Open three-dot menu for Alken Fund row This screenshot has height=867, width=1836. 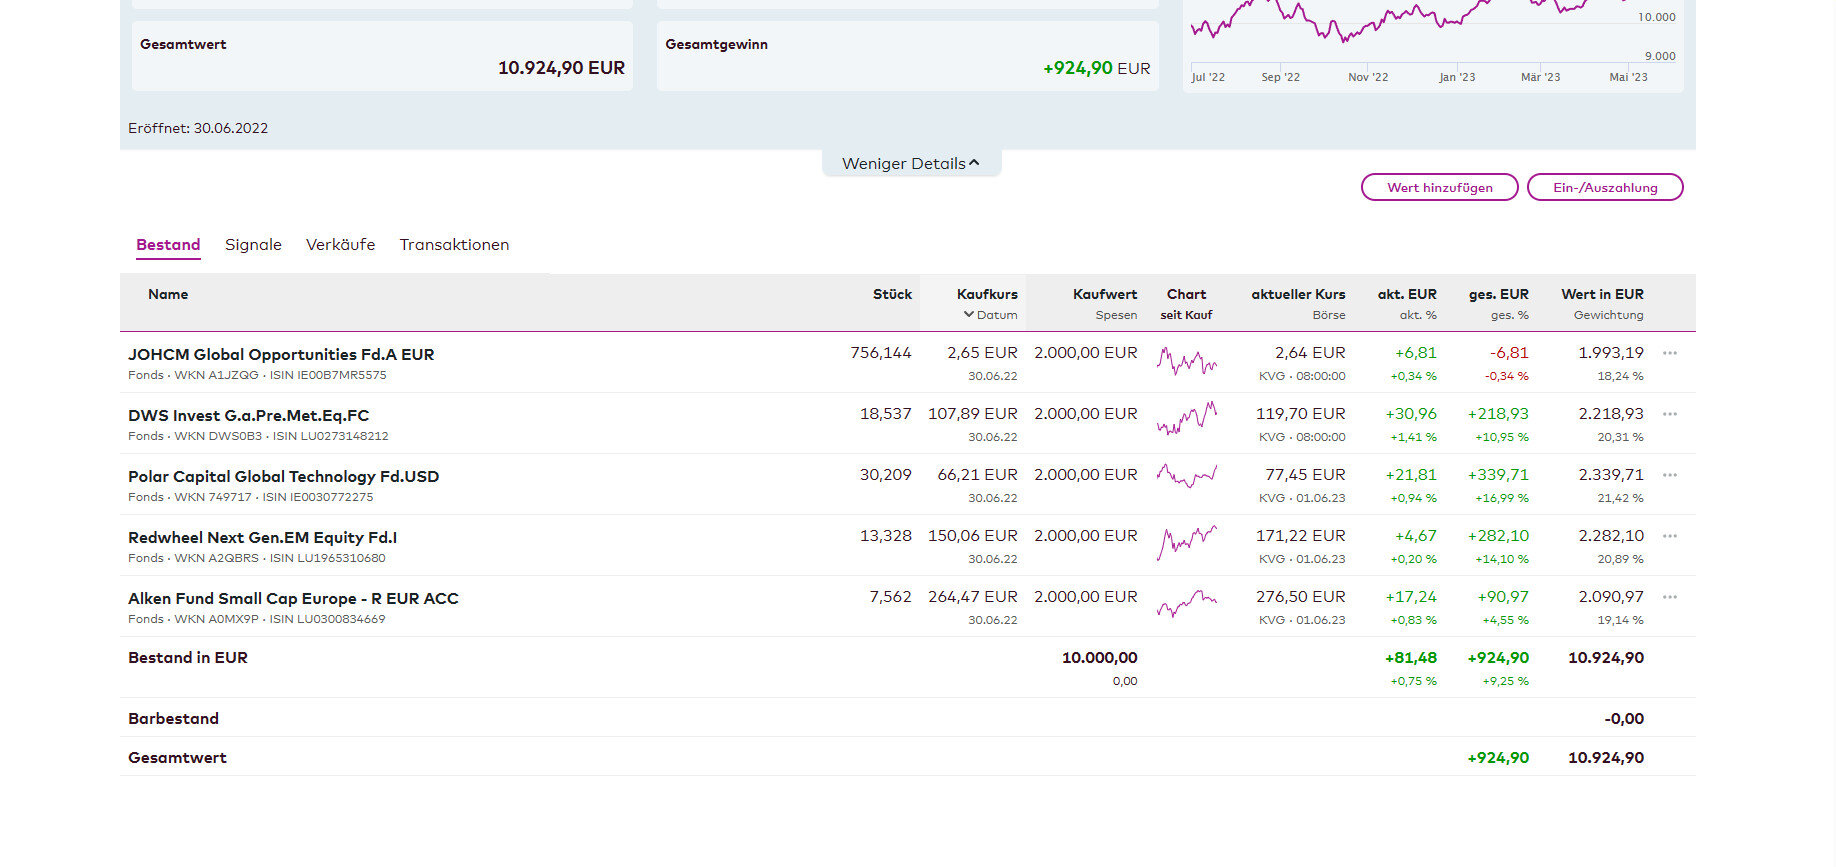pyautogui.click(x=1669, y=597)
